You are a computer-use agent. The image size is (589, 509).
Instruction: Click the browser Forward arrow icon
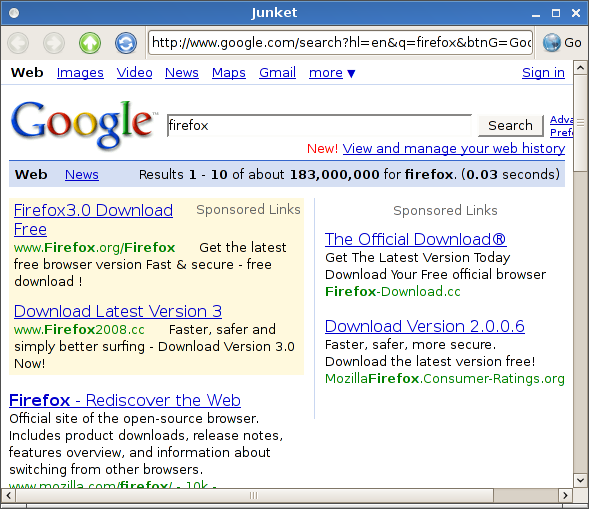coord(54,43)
